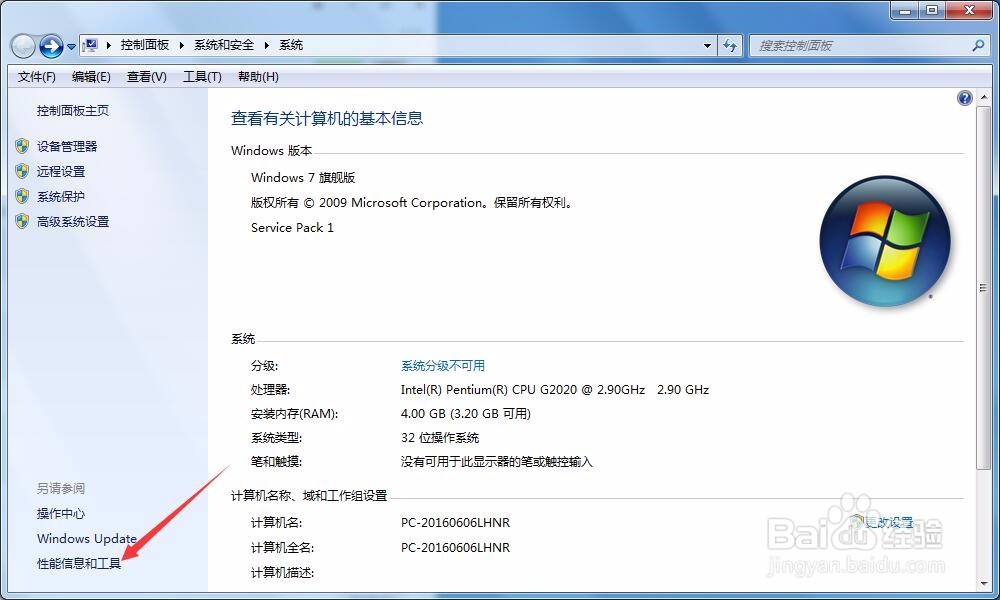The width and height of the screenshot is (1000, 600).
Task: Open the 工具(T) menu
Action: click(x=202, y=77)
